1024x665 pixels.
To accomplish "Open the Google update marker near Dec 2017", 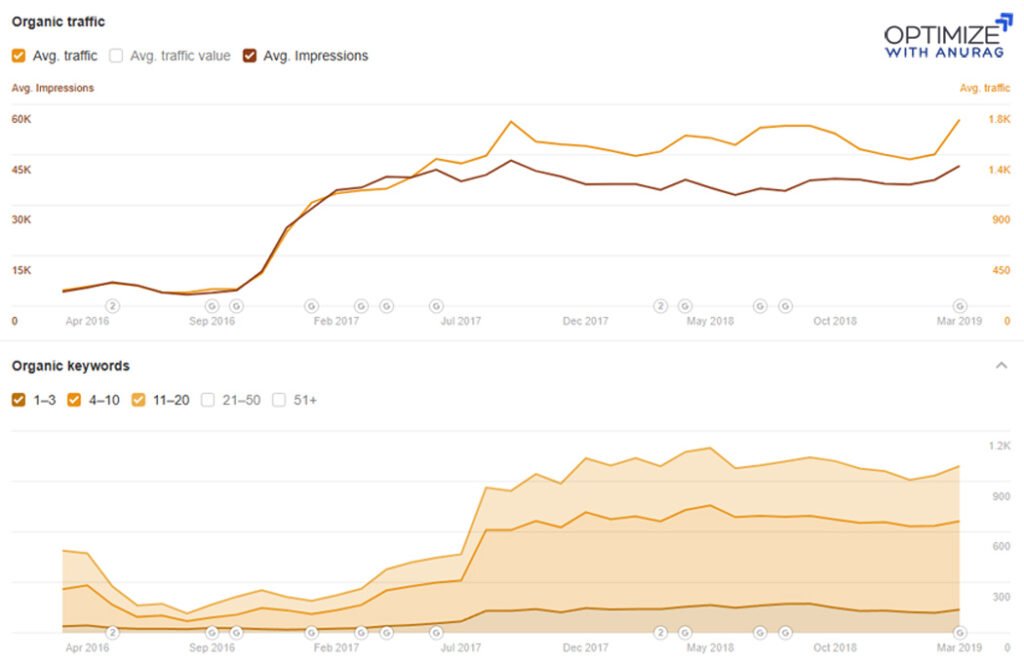I will 685,307.
